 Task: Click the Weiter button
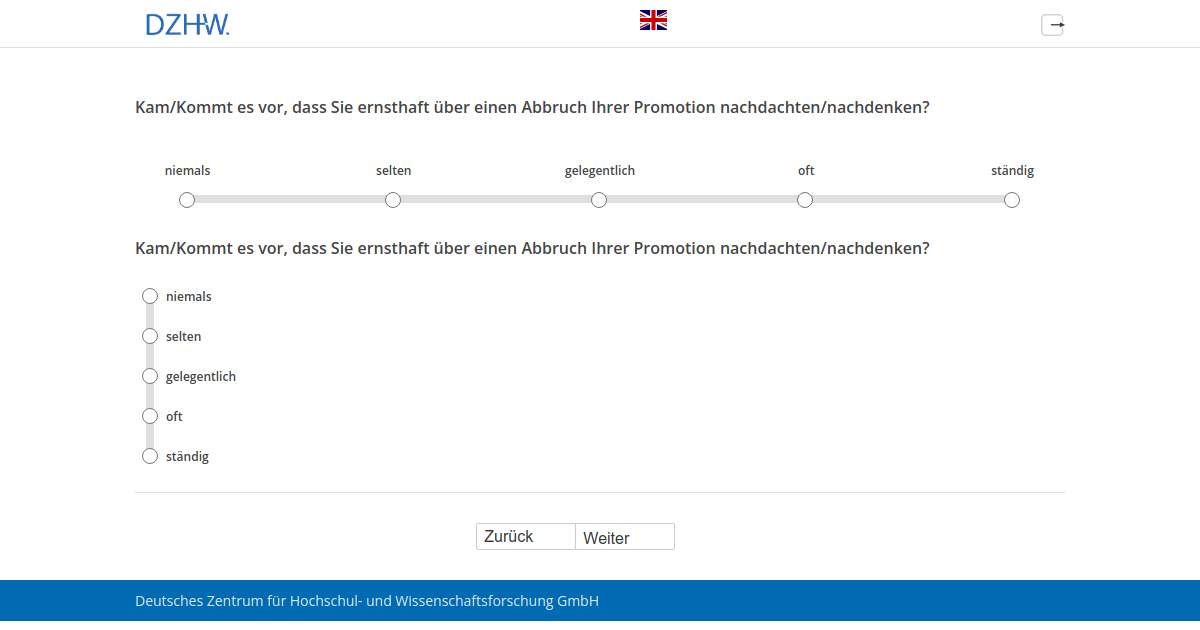click(x=624, y=537)
